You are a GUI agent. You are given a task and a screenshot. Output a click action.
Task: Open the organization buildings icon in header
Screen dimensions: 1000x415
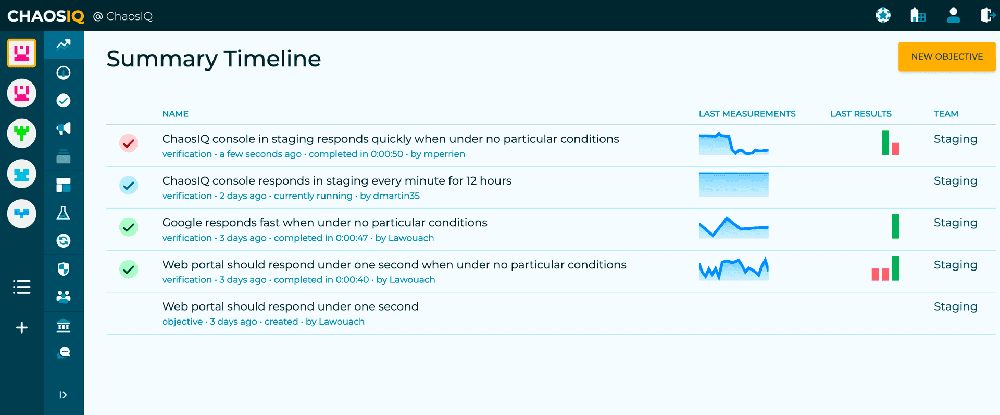coord(918,15)
